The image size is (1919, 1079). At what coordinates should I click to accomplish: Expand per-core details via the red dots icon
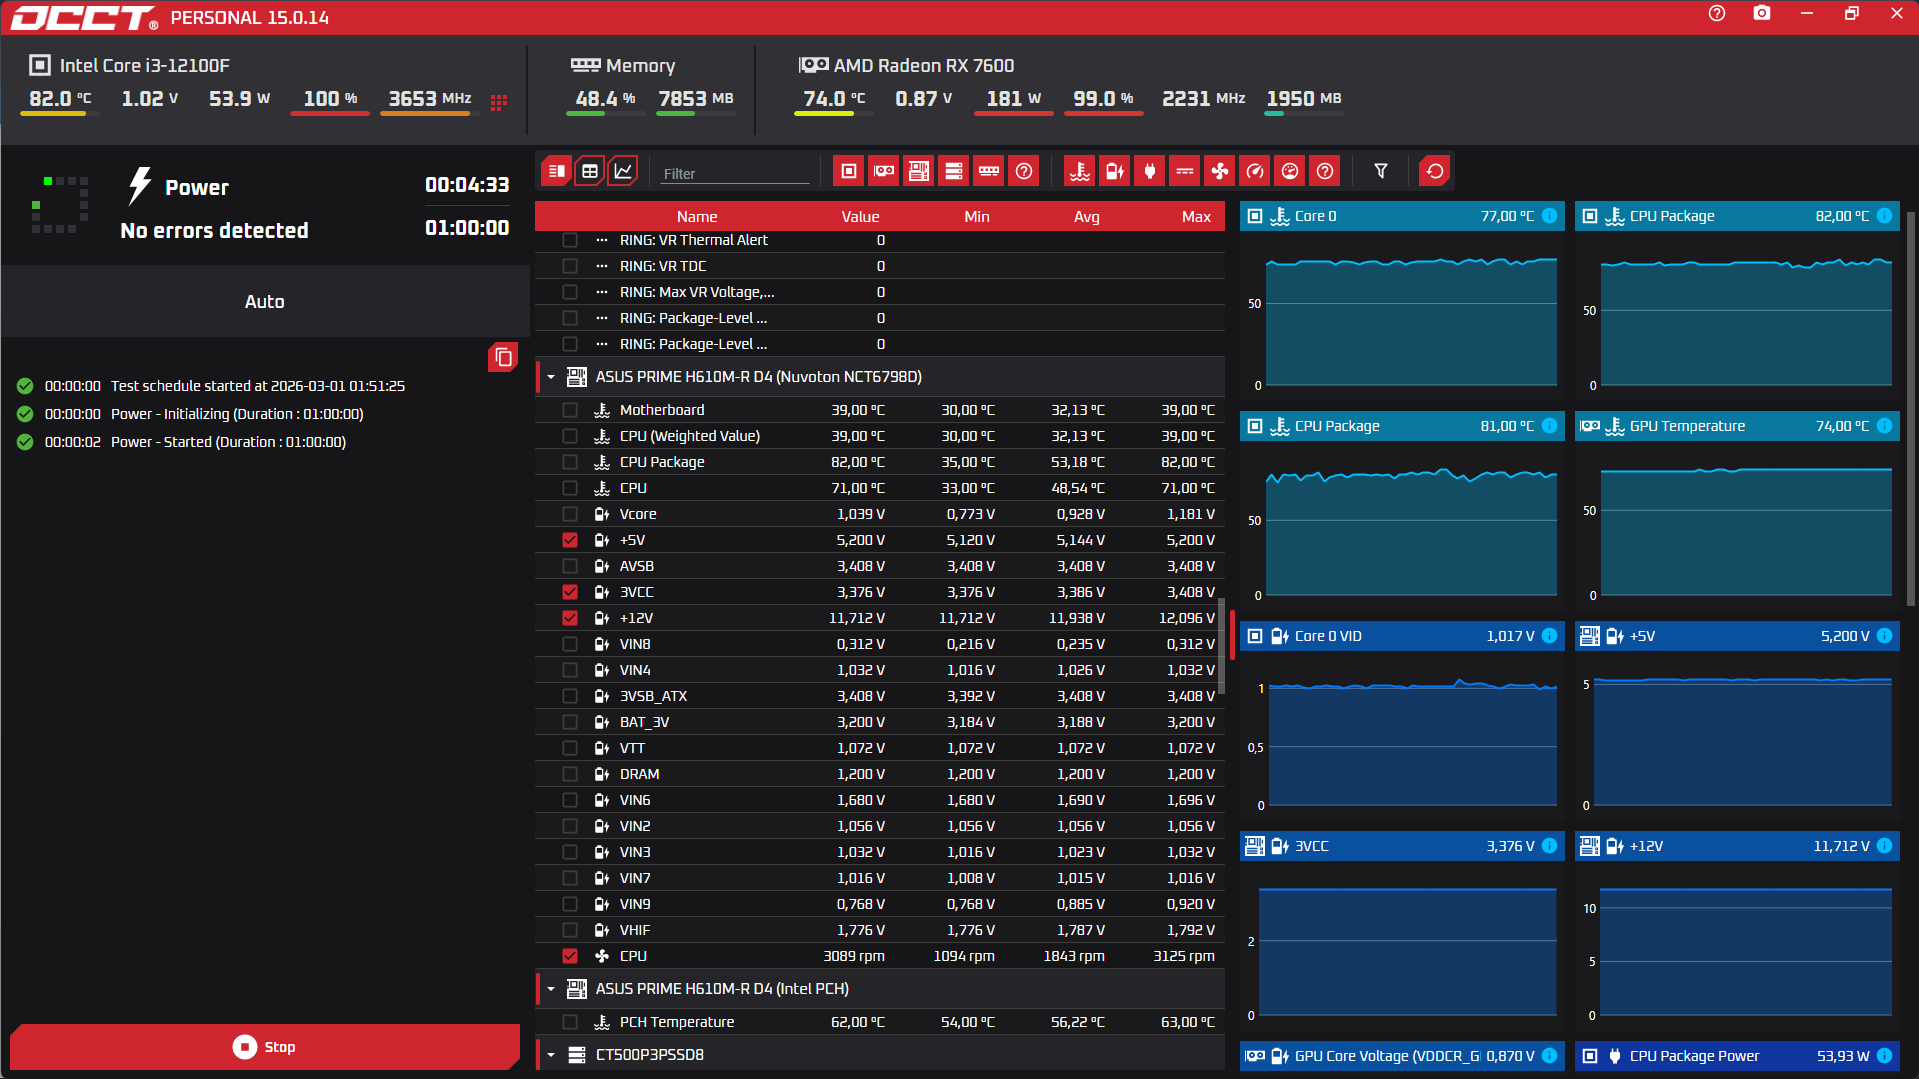point(499,101)
